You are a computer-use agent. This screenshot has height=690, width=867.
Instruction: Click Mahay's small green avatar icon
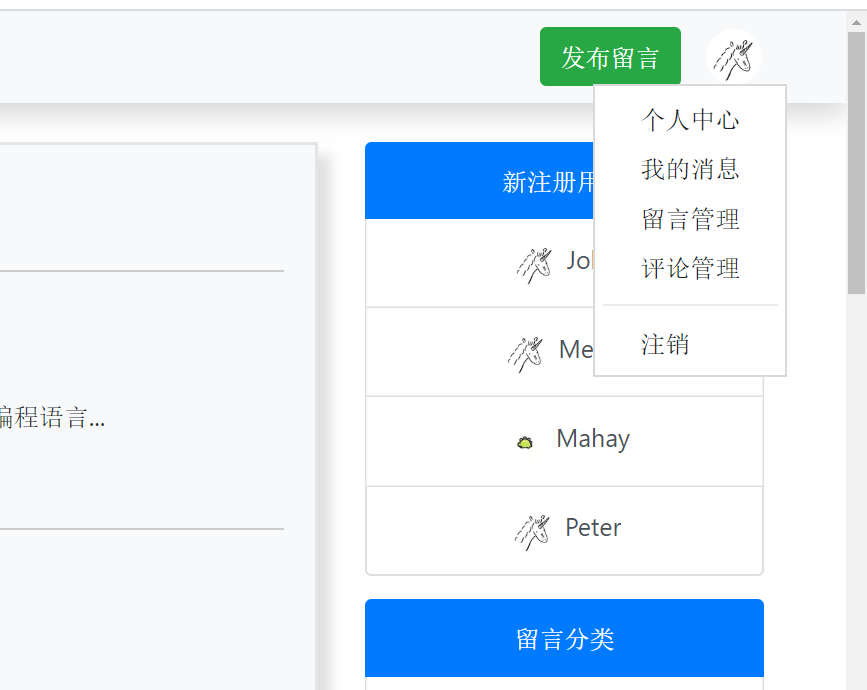tap(525, 441)
